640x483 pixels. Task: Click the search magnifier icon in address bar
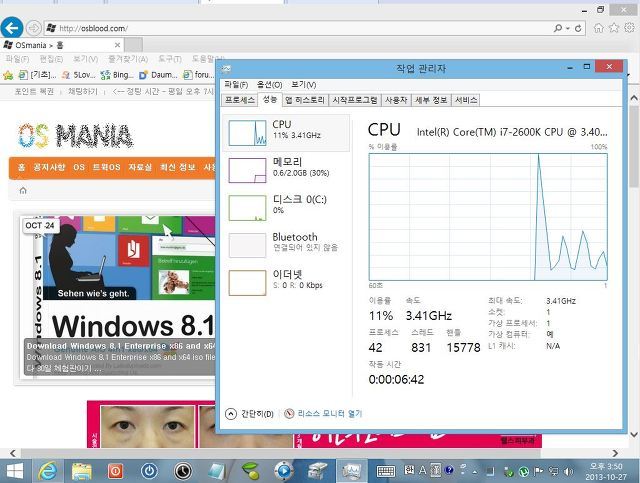tap(558, 28)
